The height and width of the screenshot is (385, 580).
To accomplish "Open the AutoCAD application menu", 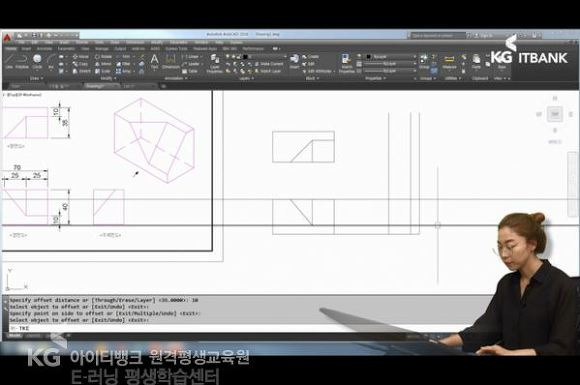I will (7, 37).
